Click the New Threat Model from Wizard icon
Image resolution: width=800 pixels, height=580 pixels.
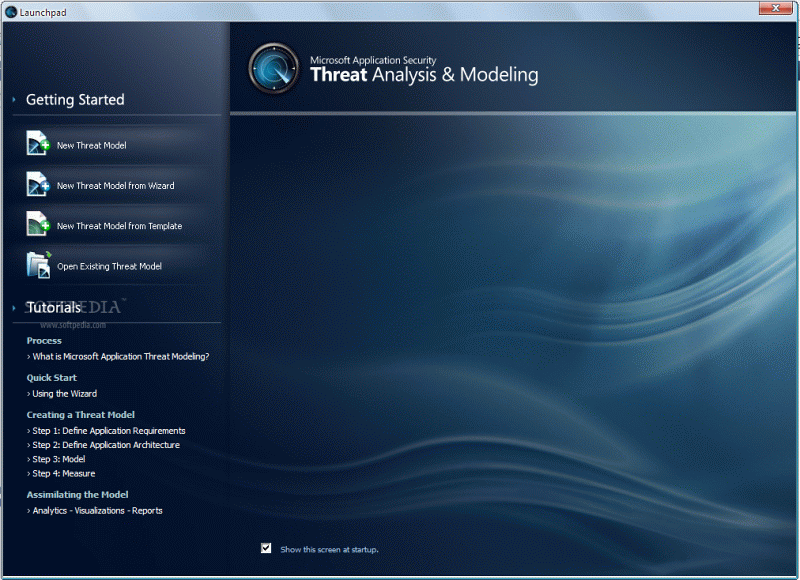[x=38, y=184]
